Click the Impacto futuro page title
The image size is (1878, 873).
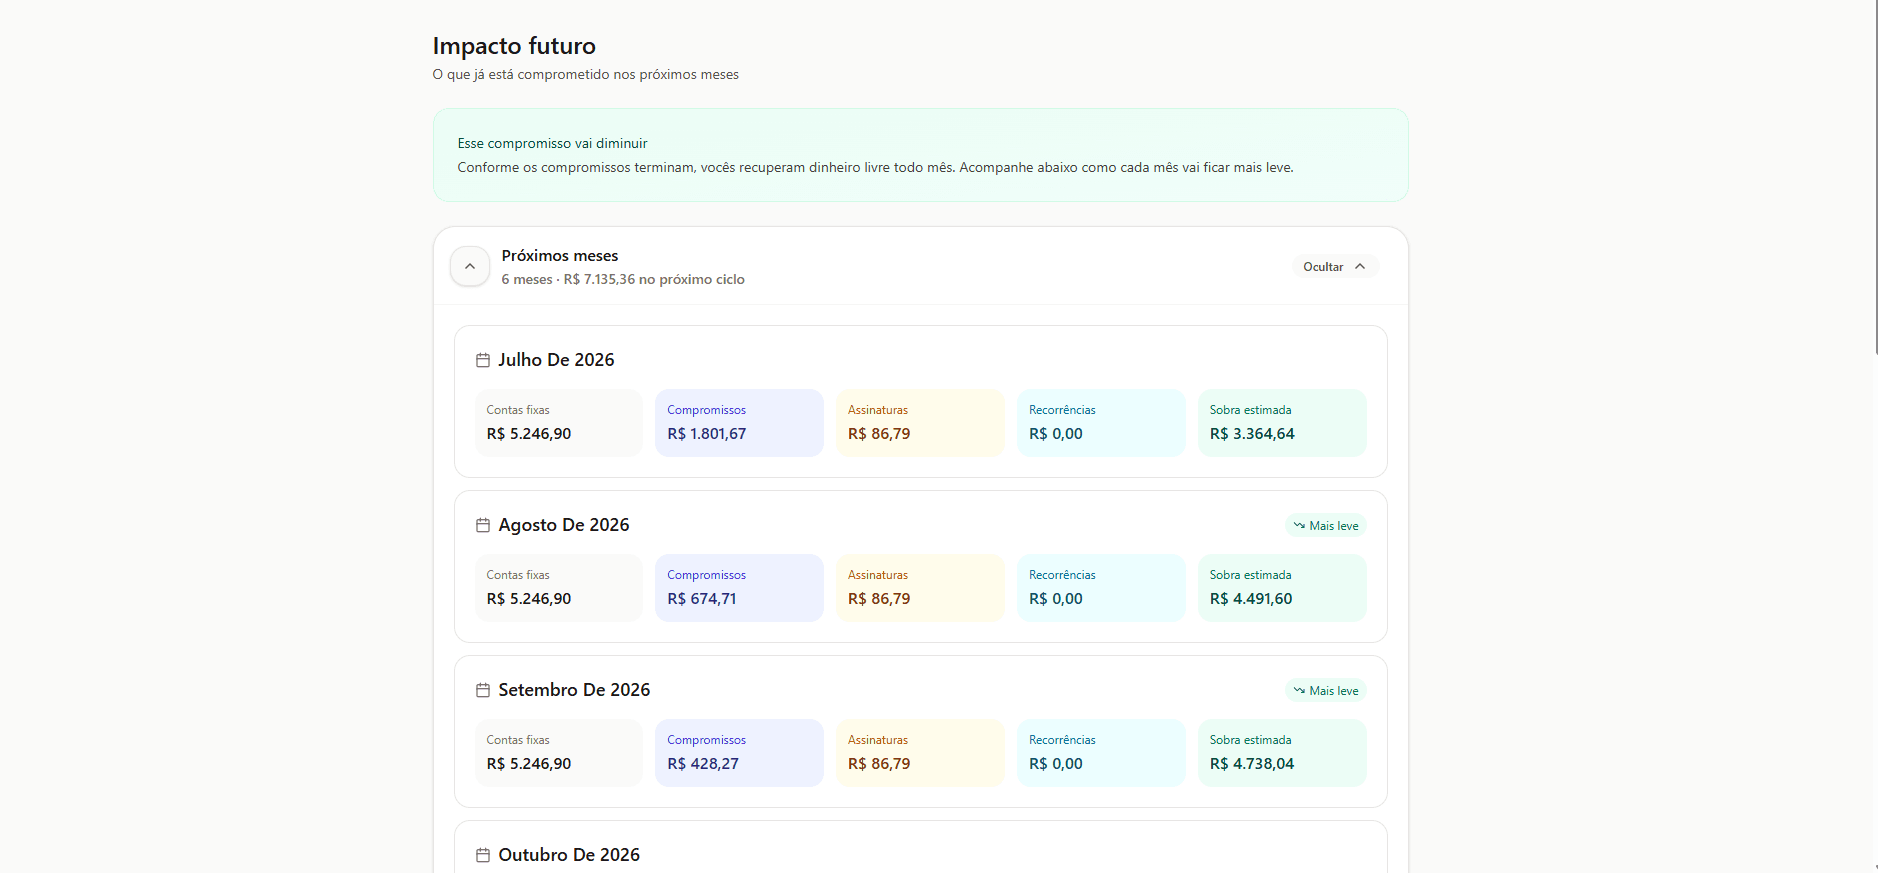(514, 46)
